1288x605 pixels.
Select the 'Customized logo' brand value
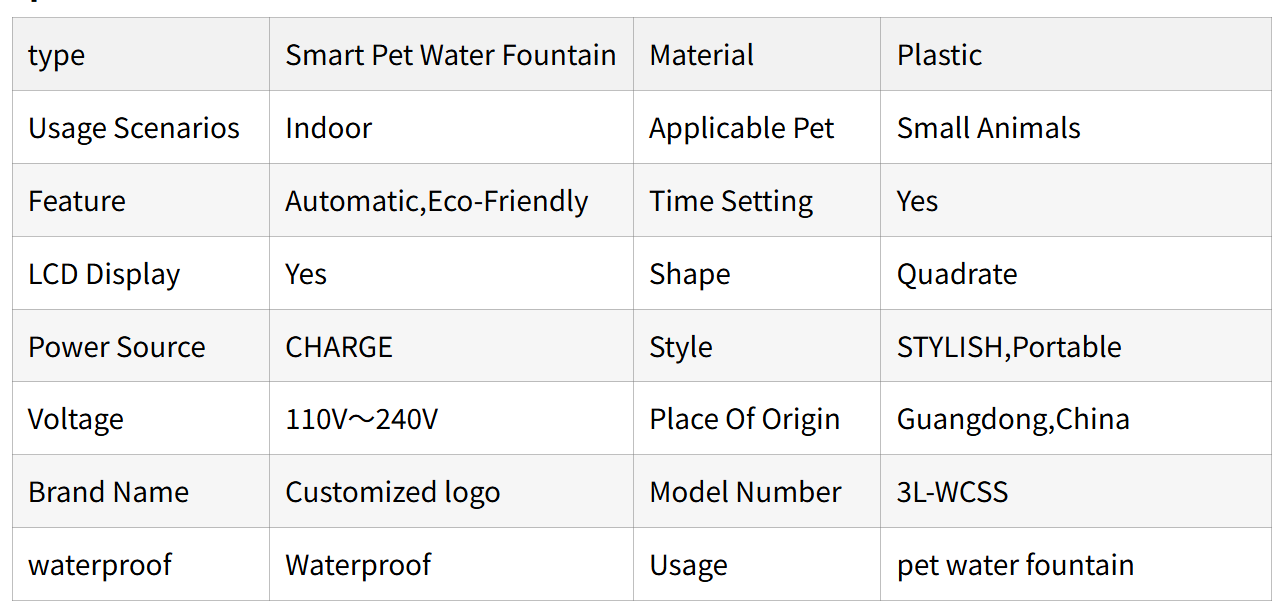coord(392,492)
